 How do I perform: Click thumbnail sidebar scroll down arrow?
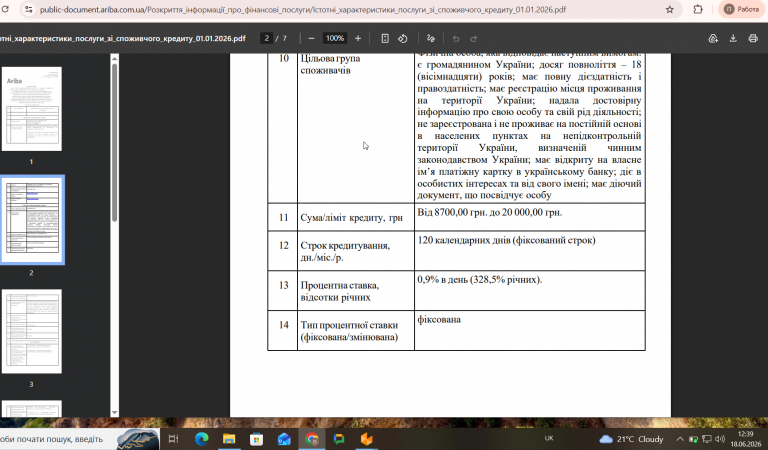[x=115, y=412]
